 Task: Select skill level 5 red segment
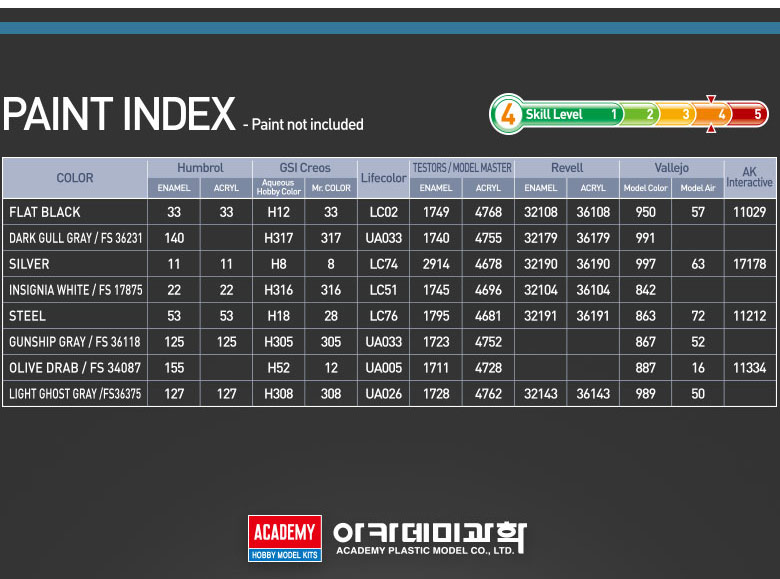748,114
